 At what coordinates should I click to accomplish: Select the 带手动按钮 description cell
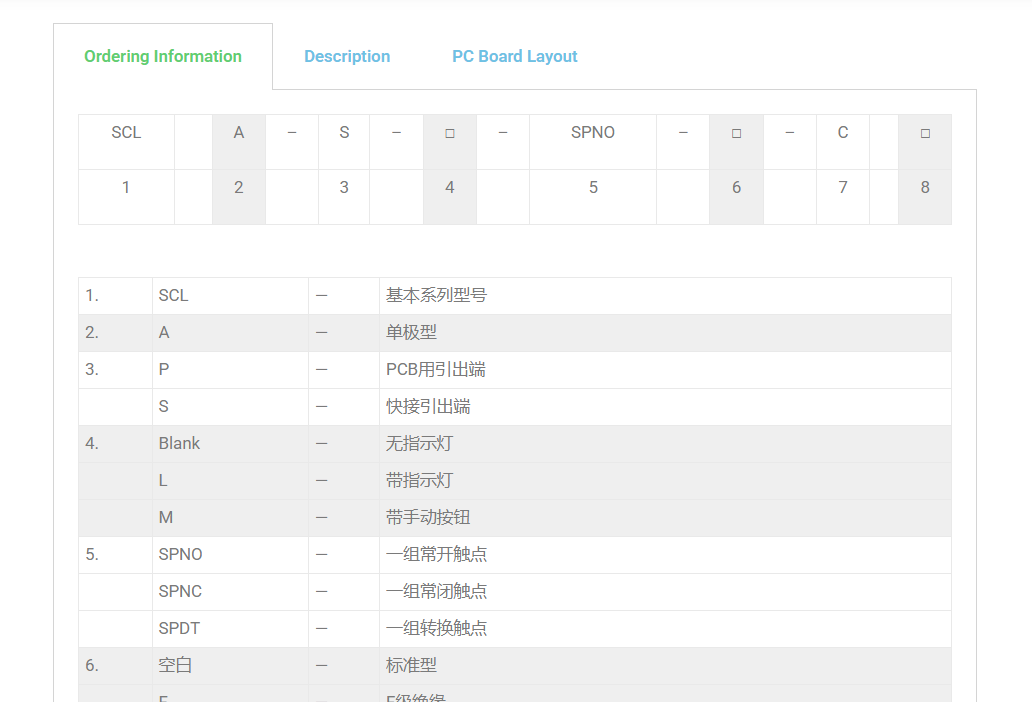(428, 518)
